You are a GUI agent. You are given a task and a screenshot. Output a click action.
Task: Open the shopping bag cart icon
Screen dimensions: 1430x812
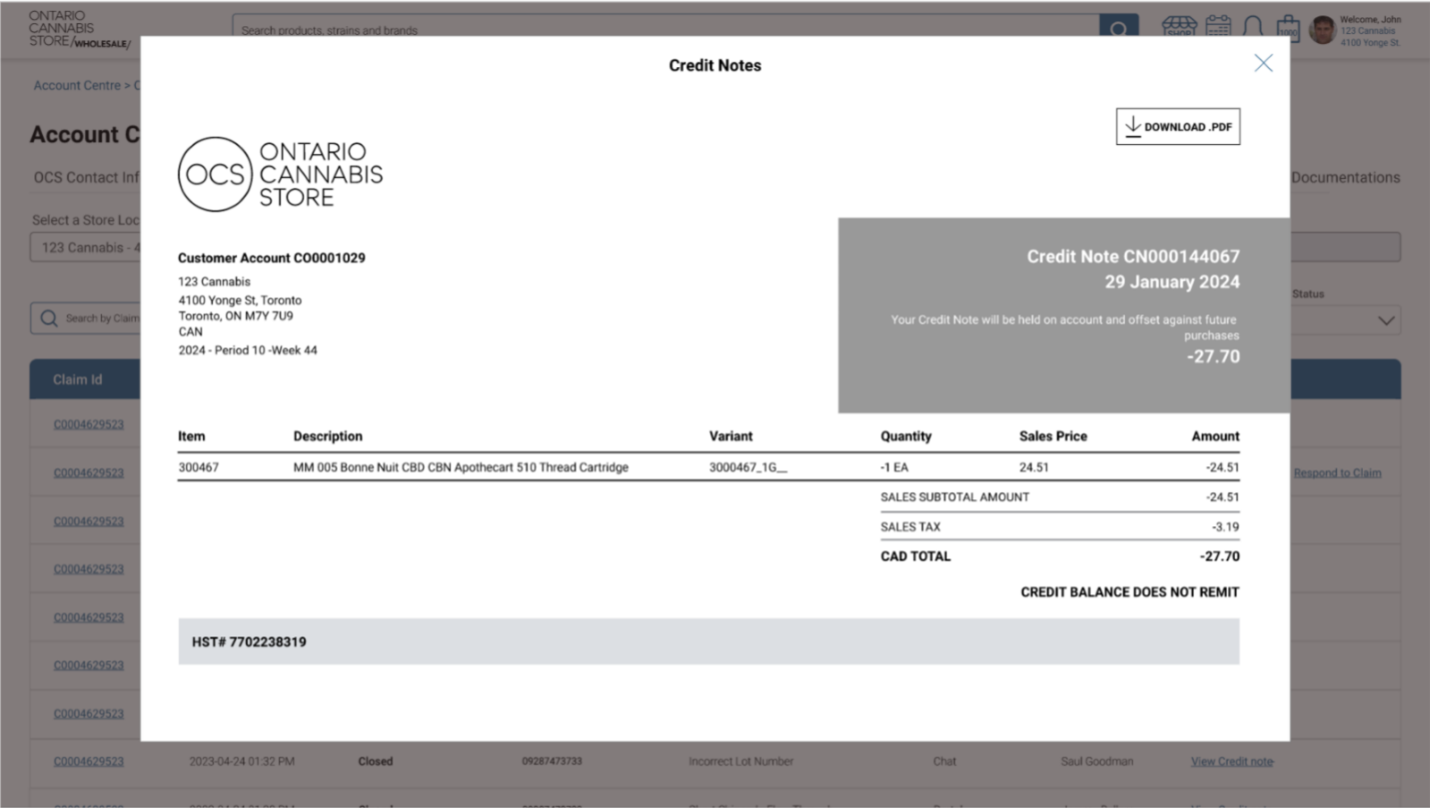tap(1288, 28)
